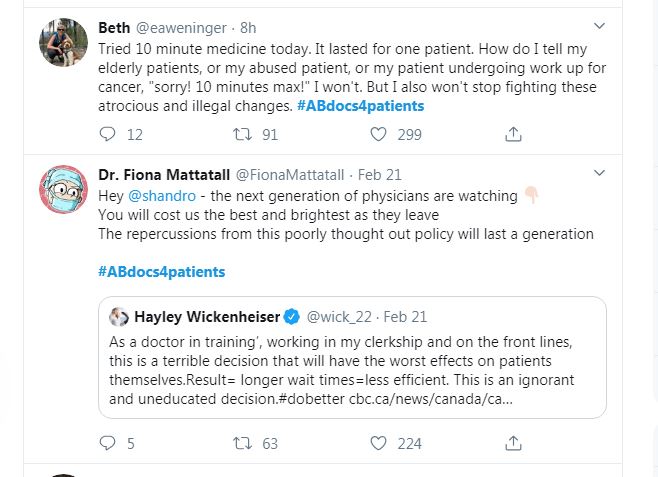The height and width of the screenshot is (477, 658).
Task: Share Dr. Fiona Mattatall's tweet
Action: click(513, 443)
